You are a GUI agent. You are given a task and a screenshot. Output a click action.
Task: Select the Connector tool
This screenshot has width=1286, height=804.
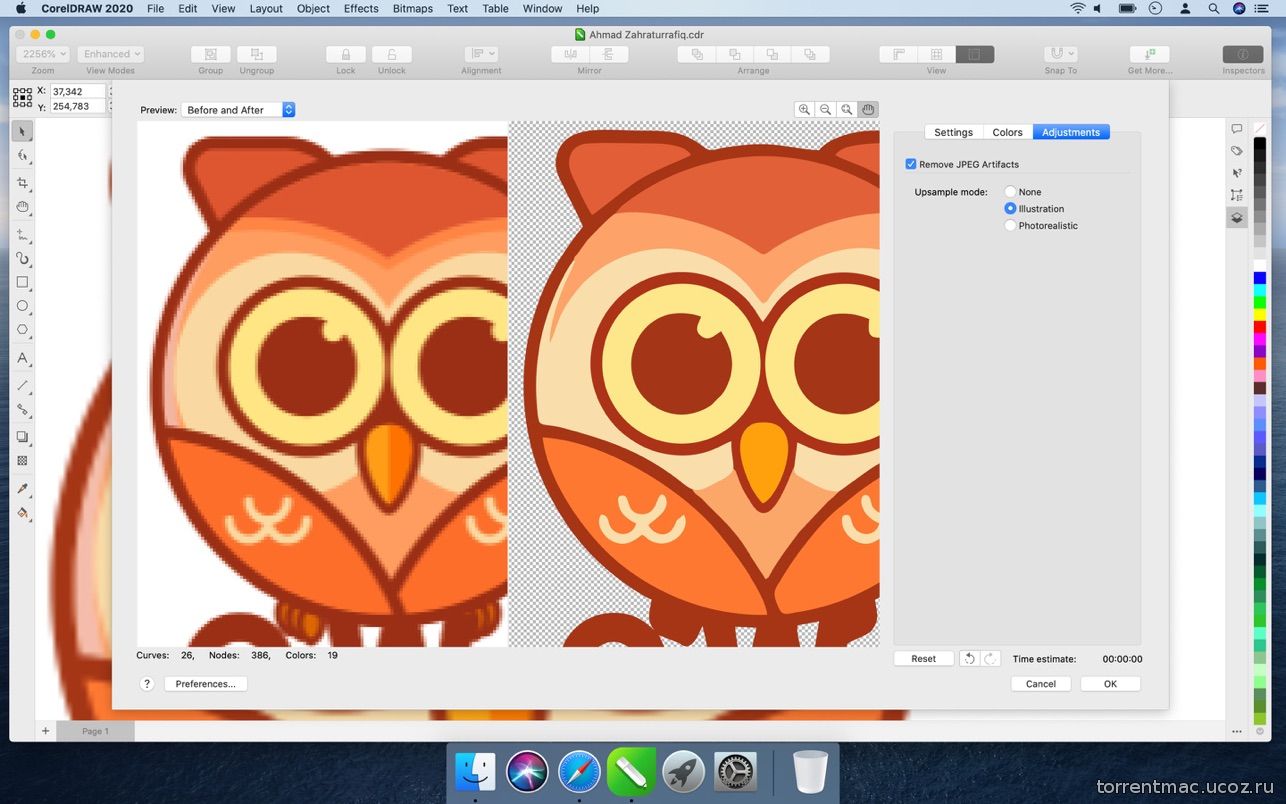[x=22, y=410]
